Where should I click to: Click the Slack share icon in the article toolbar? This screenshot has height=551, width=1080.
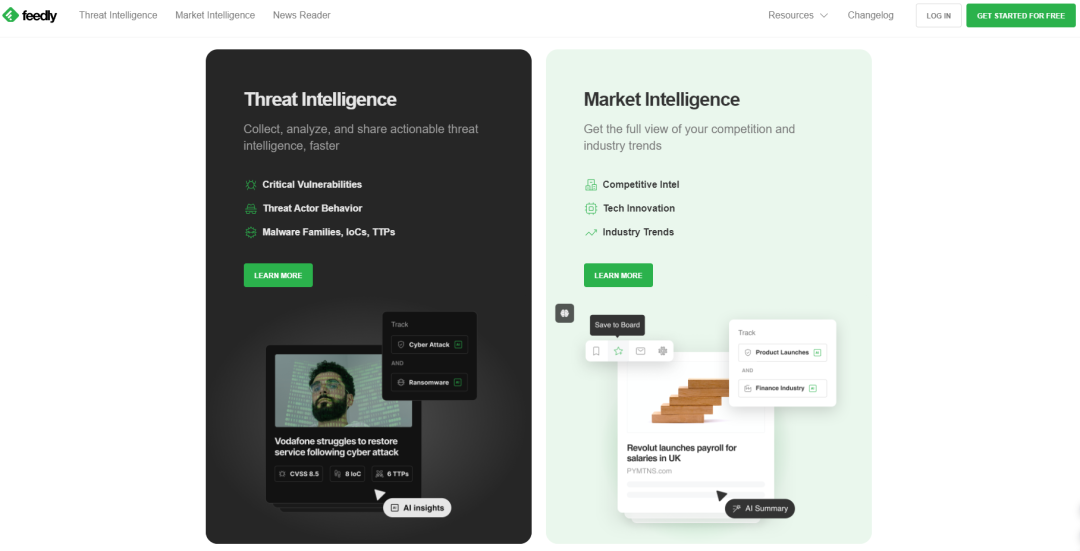point(663,351)
